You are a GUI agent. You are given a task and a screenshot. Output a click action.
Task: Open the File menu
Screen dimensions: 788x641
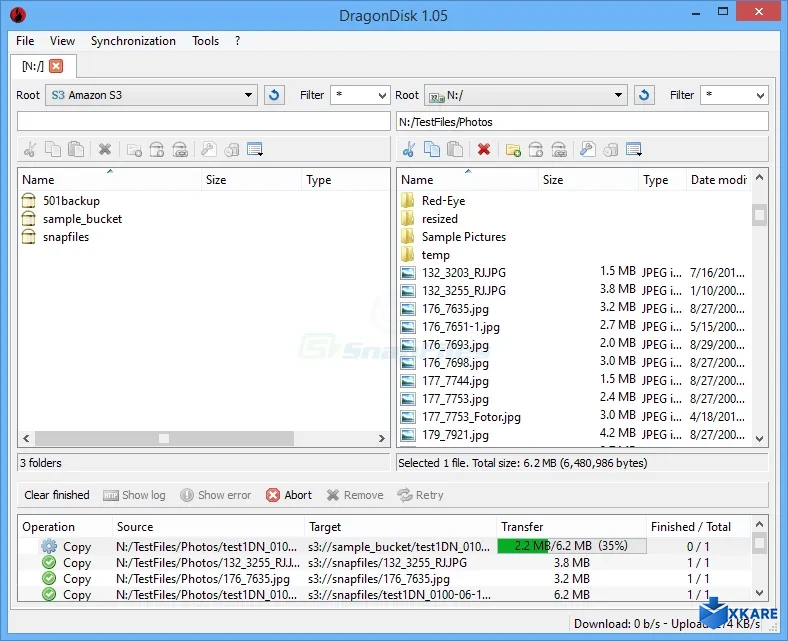click(x=25, y=41)
